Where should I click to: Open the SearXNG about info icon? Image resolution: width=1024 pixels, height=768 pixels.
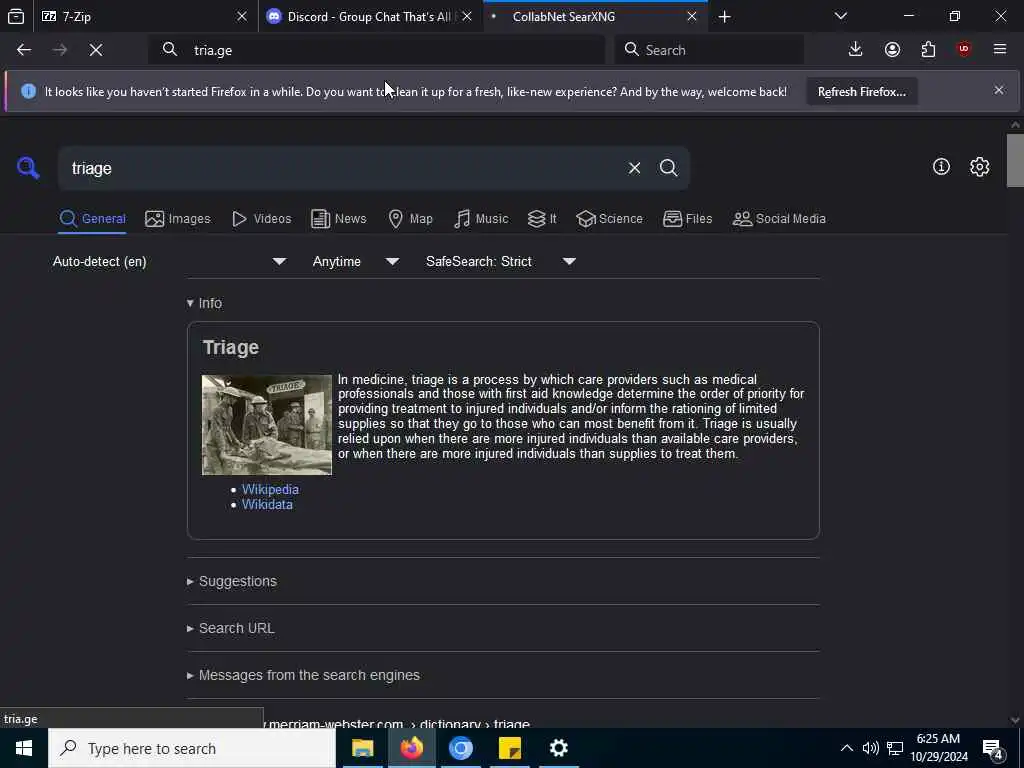coord(941,167)
